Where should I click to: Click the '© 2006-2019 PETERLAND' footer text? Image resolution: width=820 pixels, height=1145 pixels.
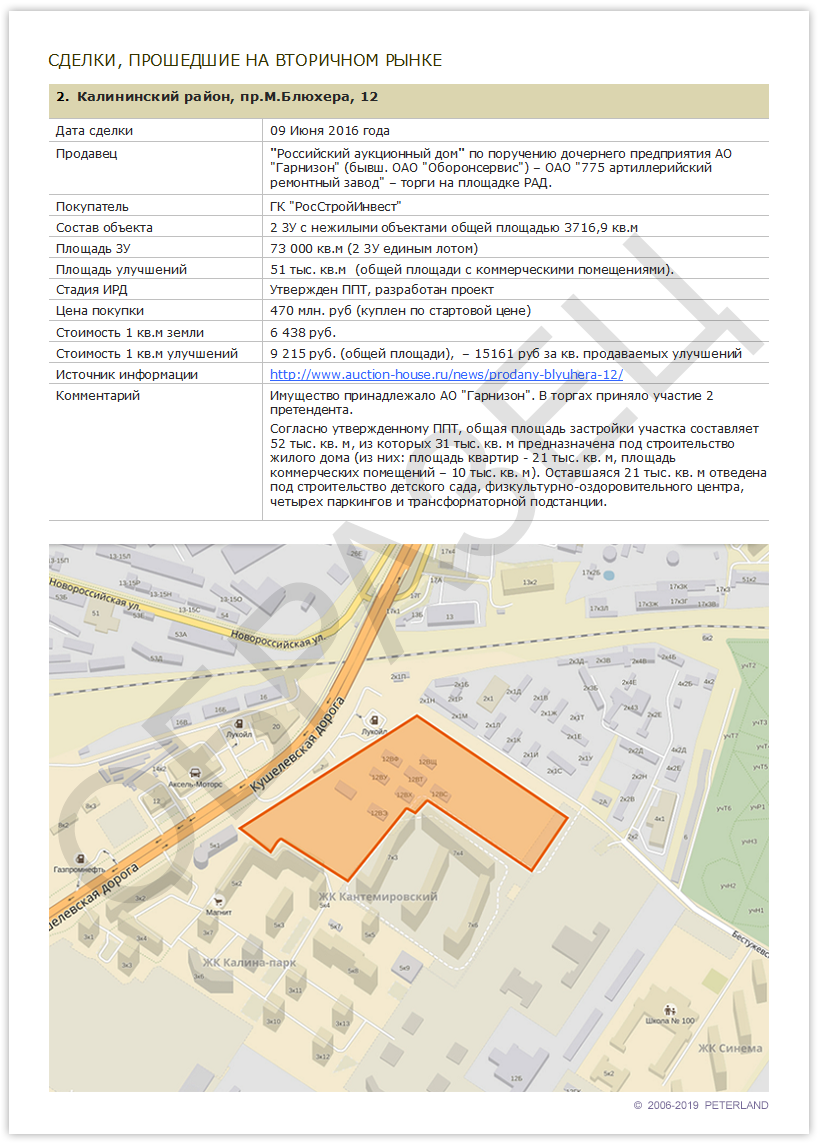701,1105
